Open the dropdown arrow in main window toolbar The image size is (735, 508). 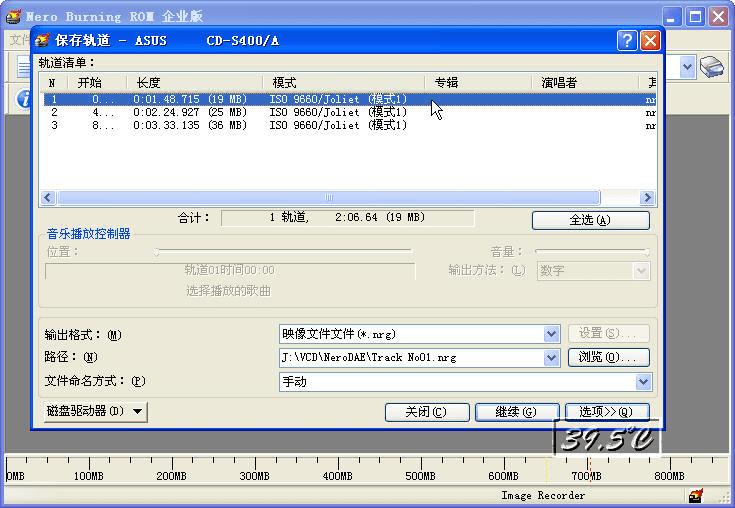tap(687, 67)
